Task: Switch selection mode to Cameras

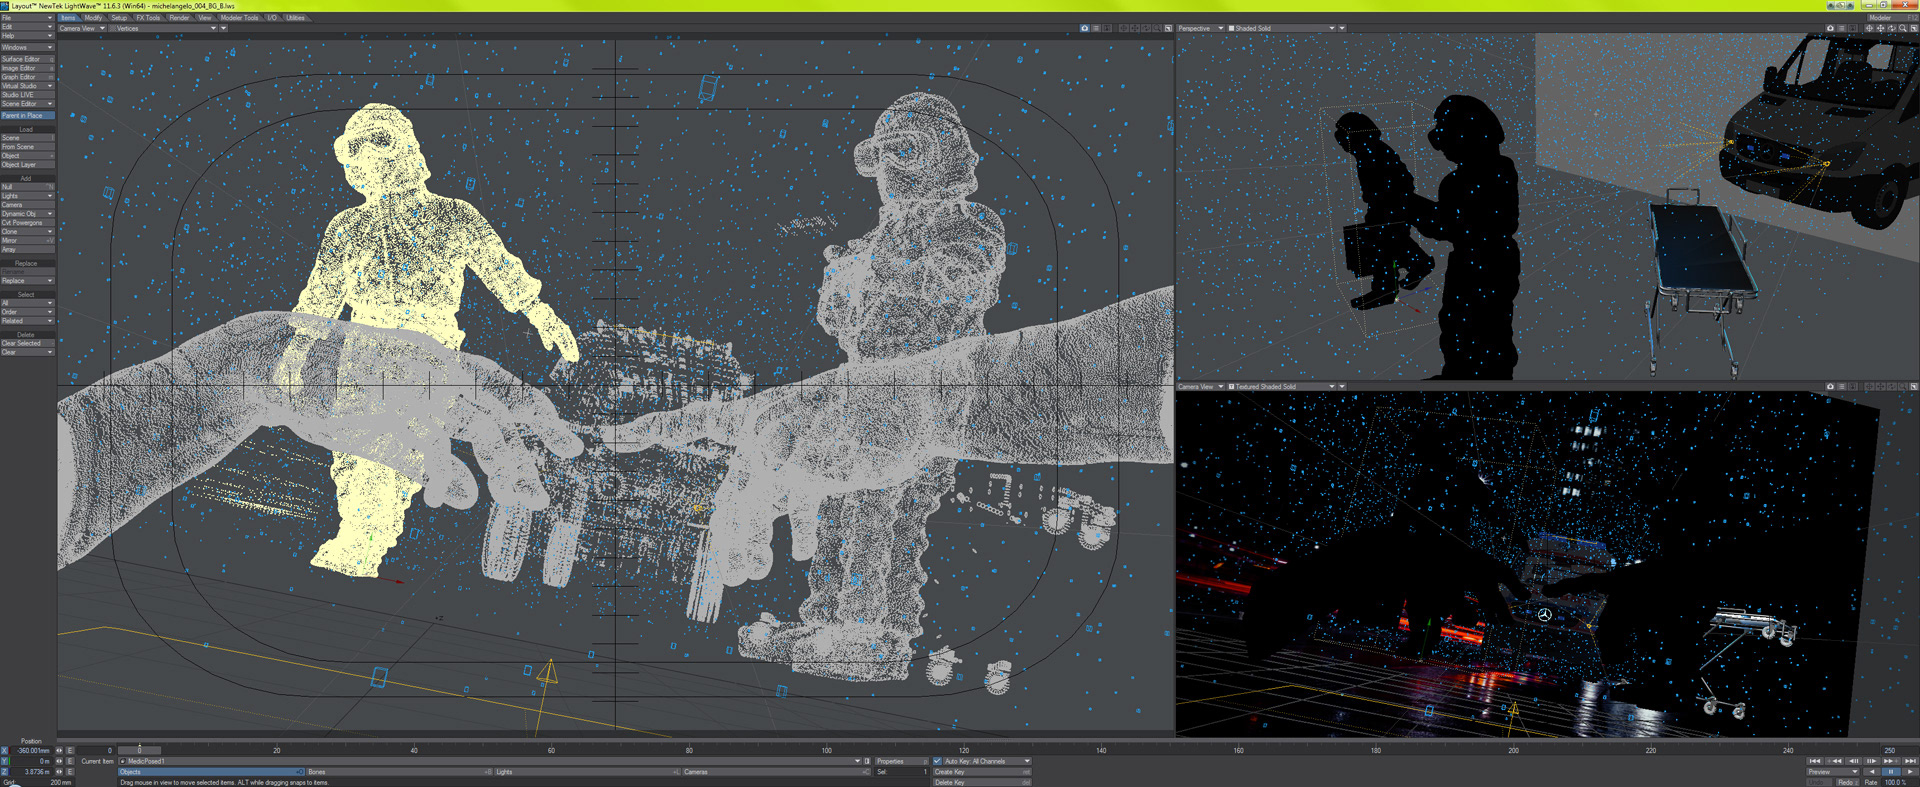Action: pos(775,772)
